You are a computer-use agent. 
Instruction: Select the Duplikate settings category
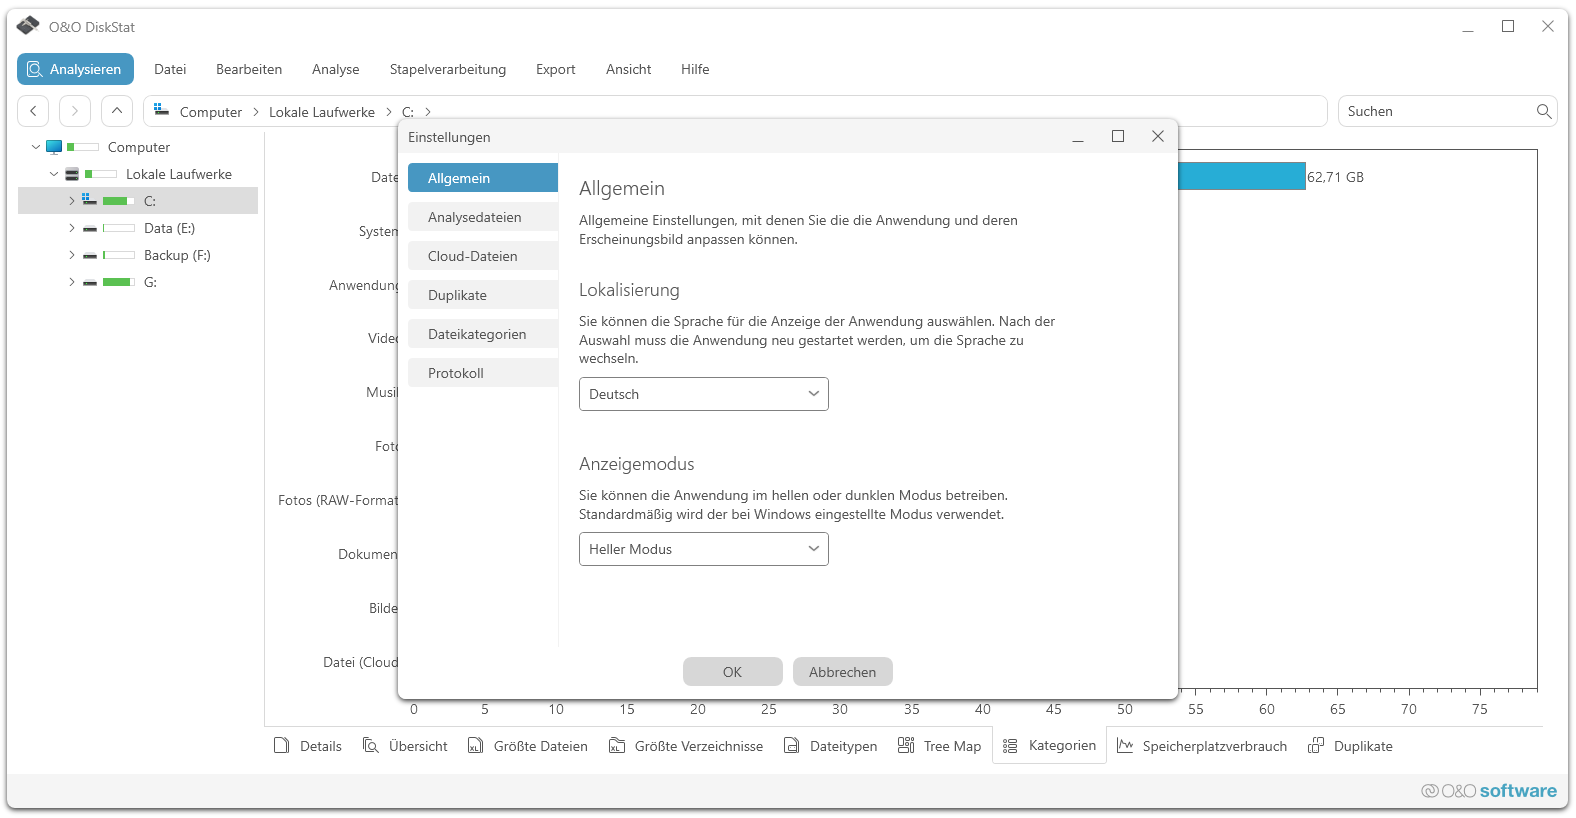[x=483, y=295]
